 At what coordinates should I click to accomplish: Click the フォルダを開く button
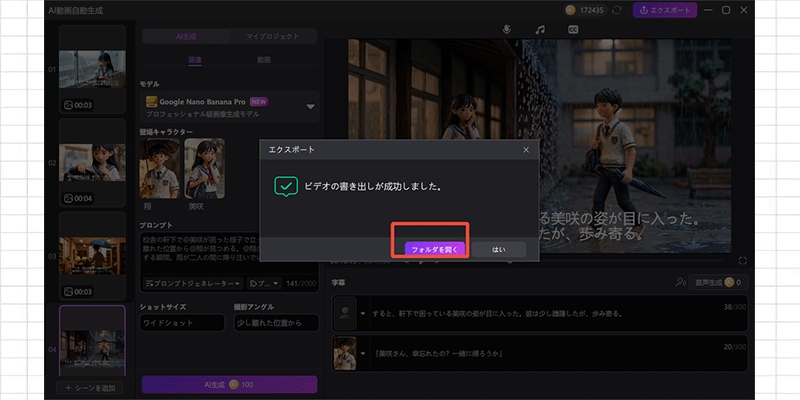(x=435, y=249)
